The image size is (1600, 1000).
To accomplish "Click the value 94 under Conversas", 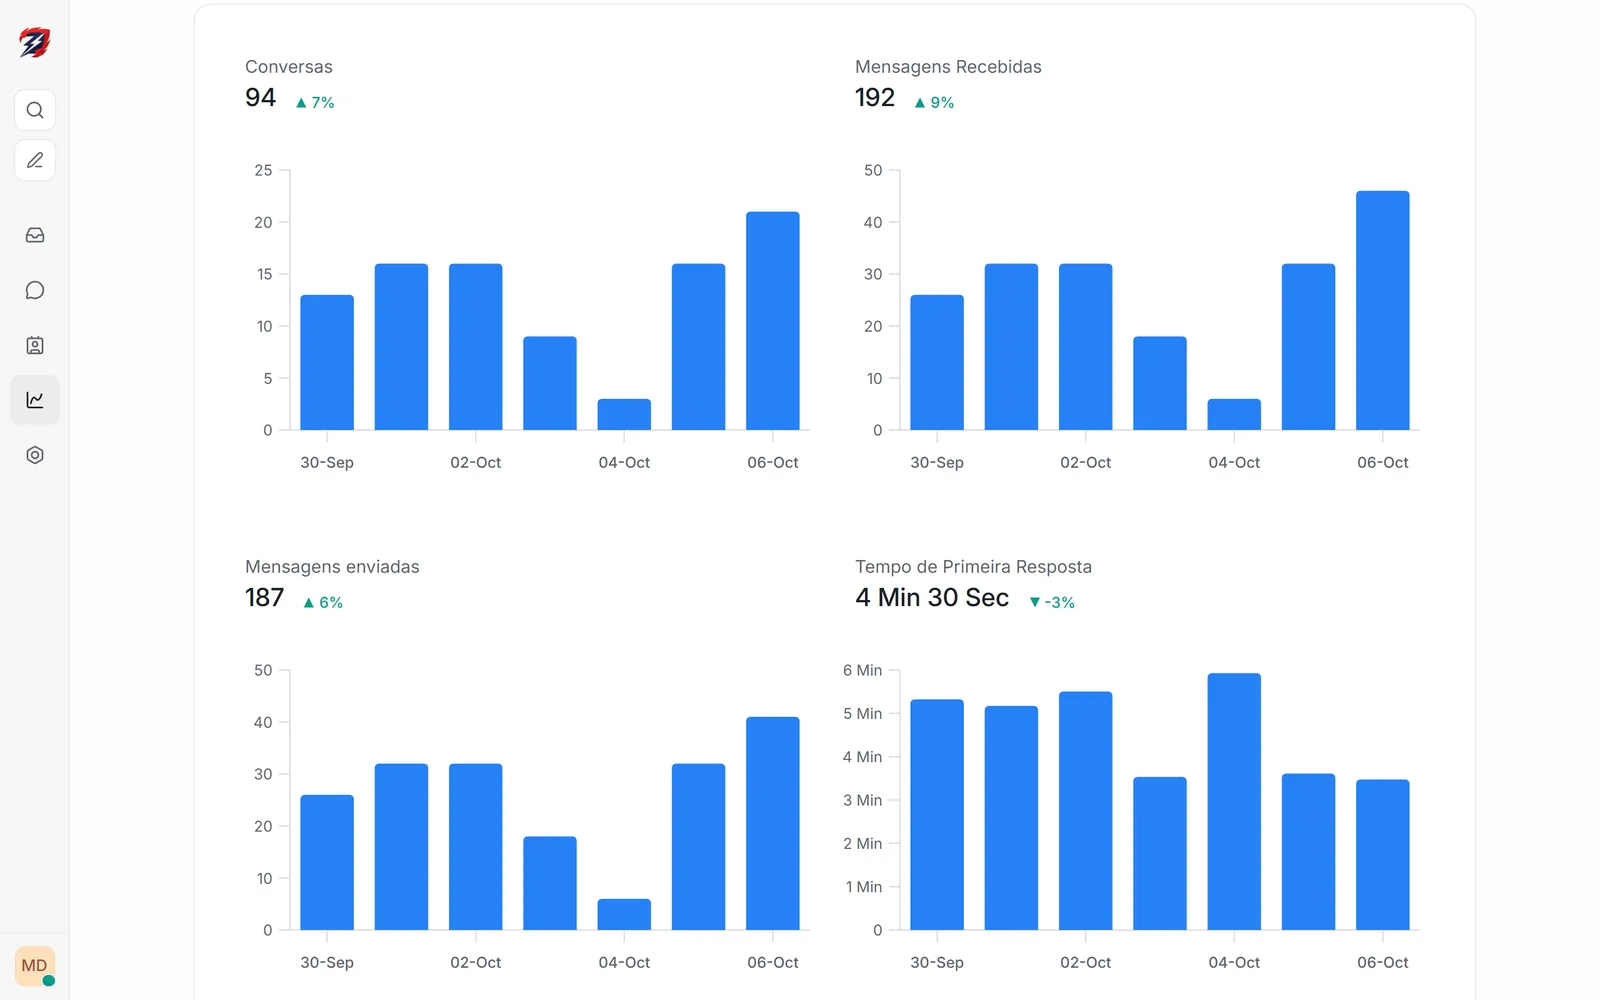I will (x=260, y=98).
